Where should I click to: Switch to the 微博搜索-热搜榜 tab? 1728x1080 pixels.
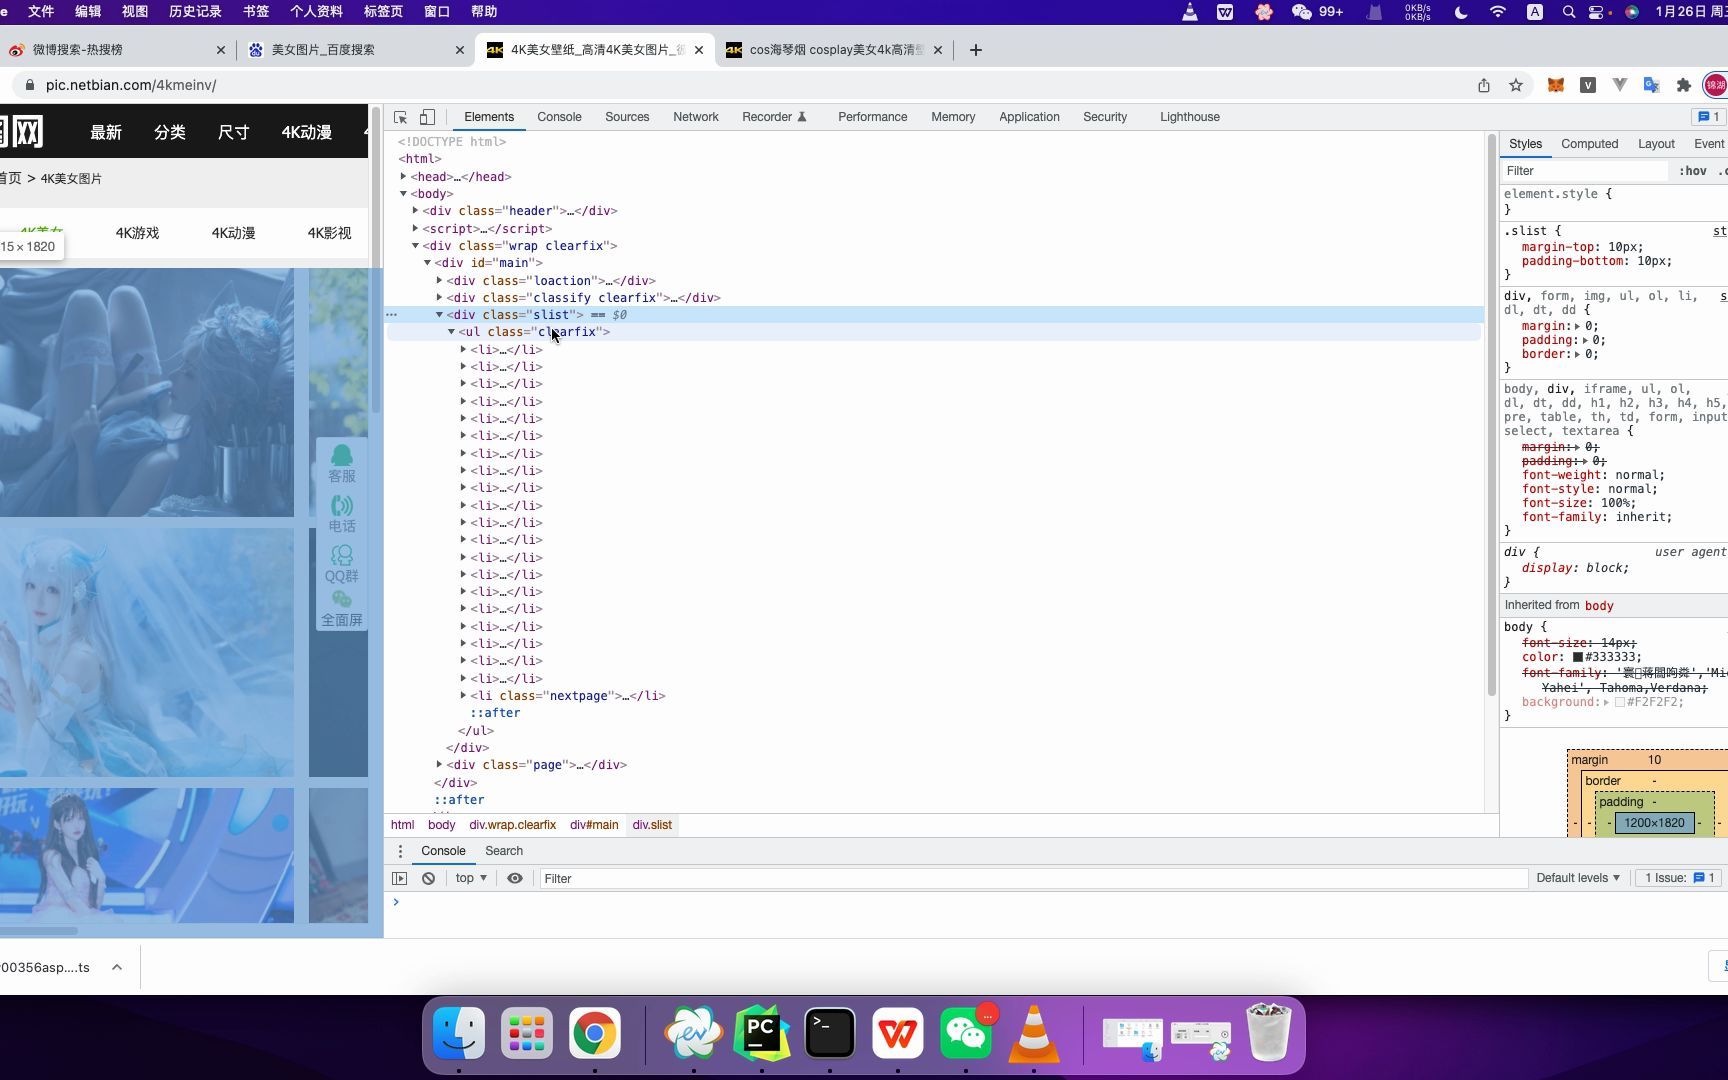point(116,50)
